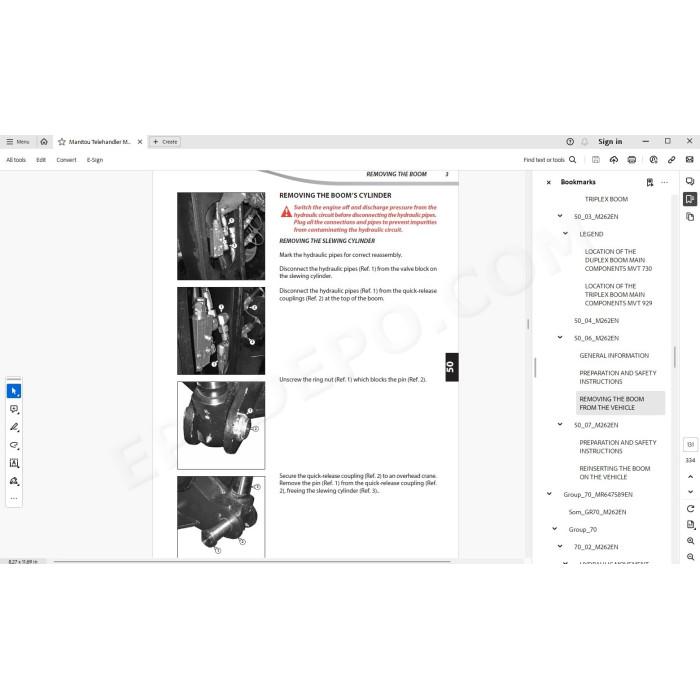Click the copy link icon
700x700 pixels.
tap(671, 160)
